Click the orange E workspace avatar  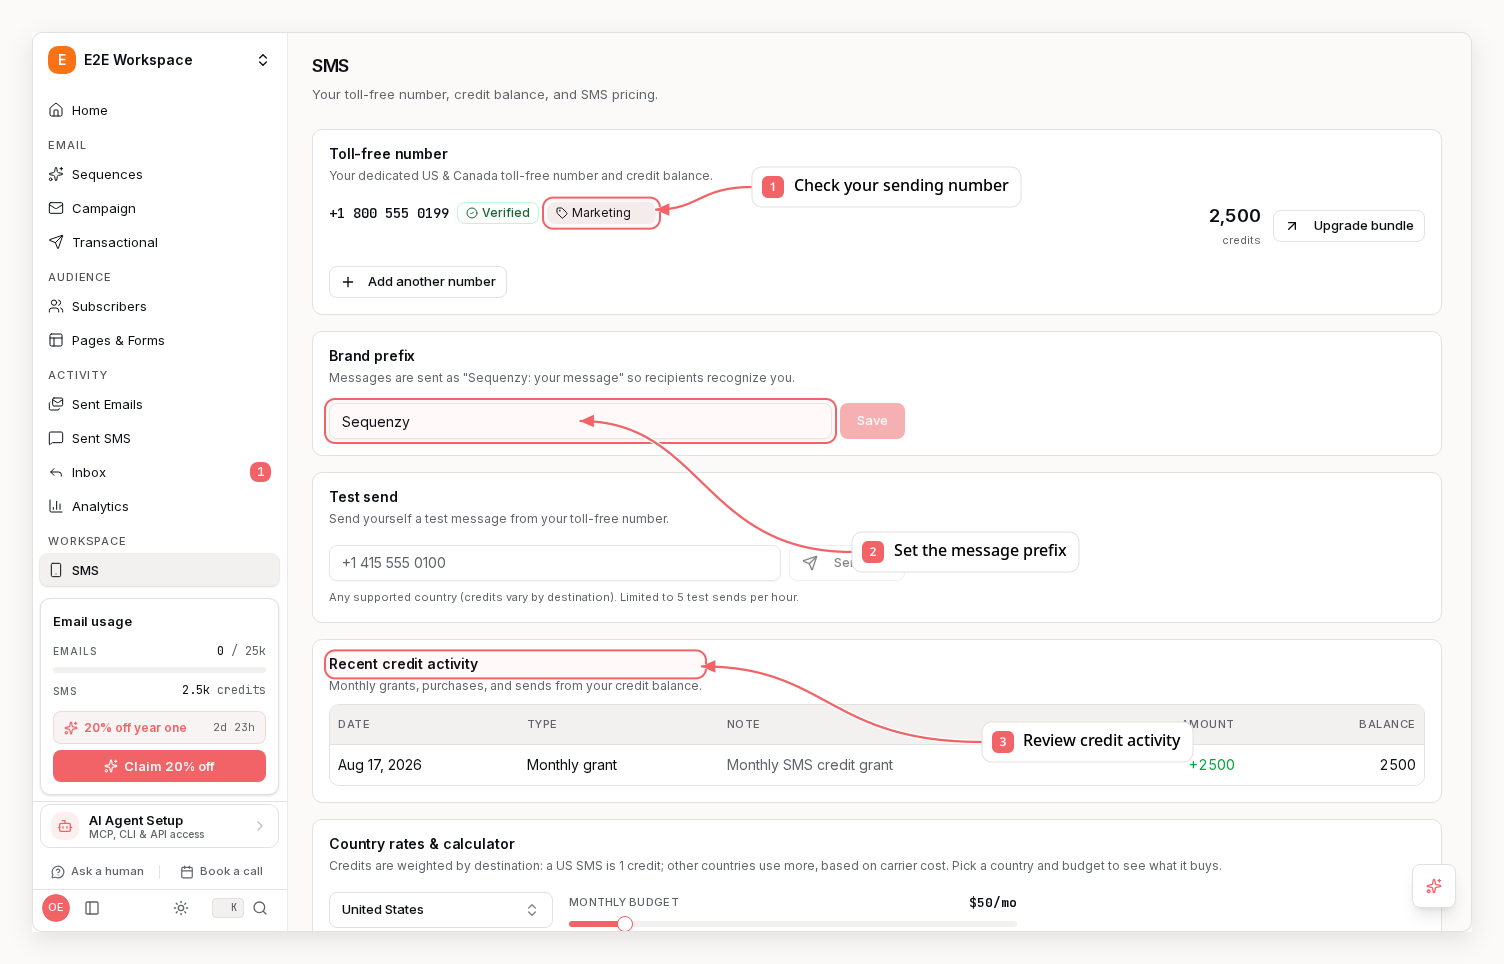click(x=62, y=60)
